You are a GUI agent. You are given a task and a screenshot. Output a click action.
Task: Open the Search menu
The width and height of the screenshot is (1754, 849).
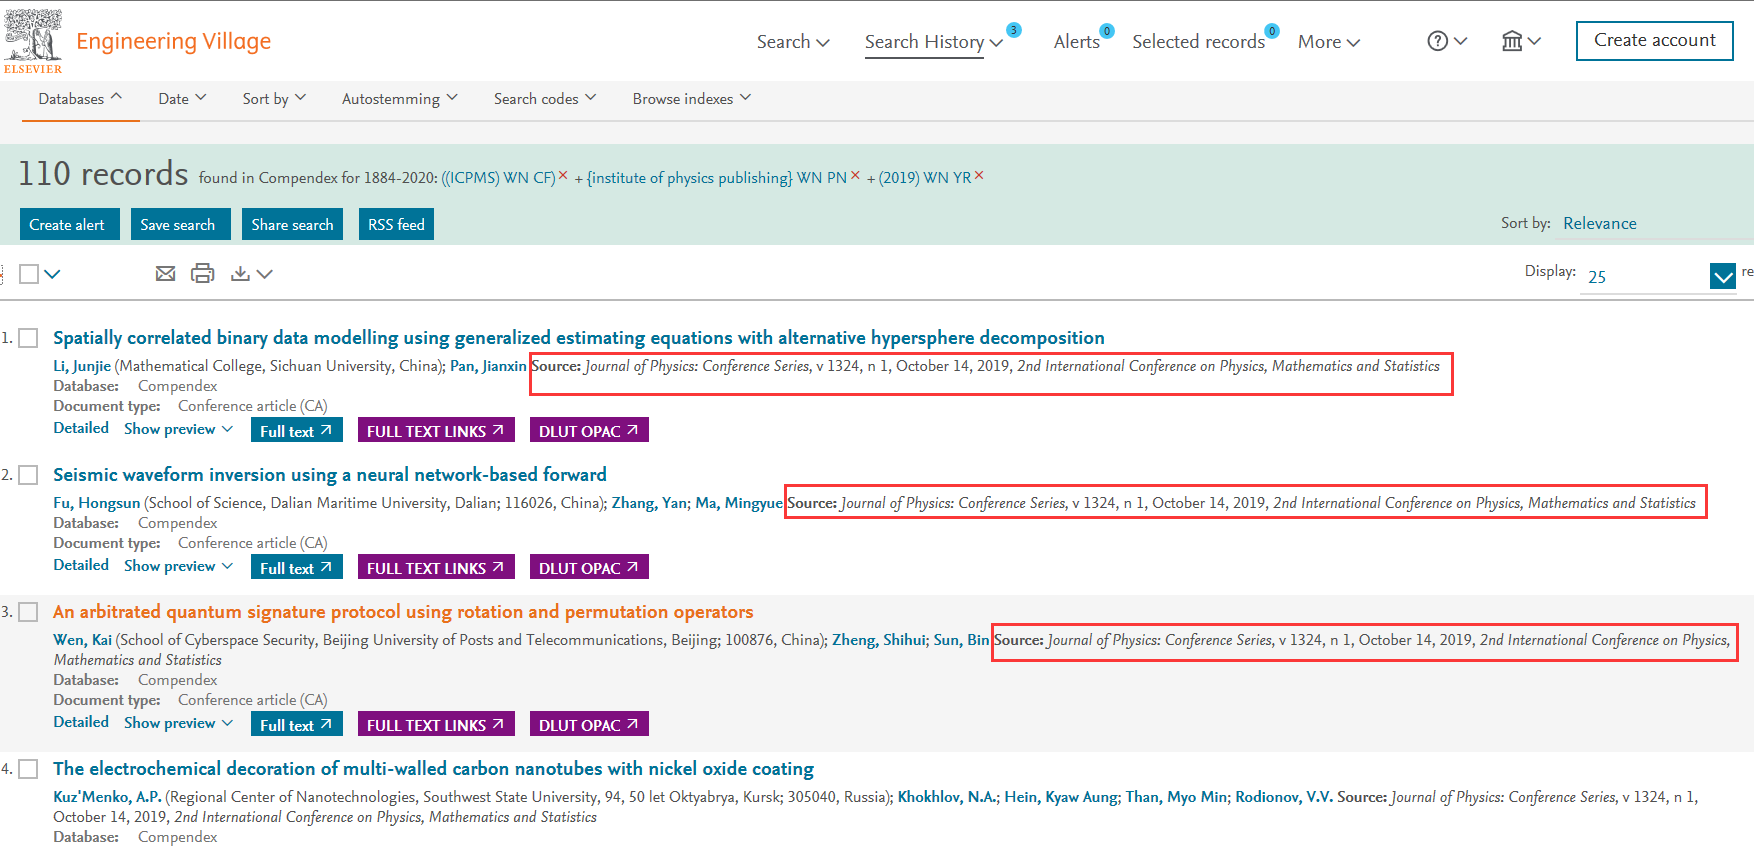(793, 42)
